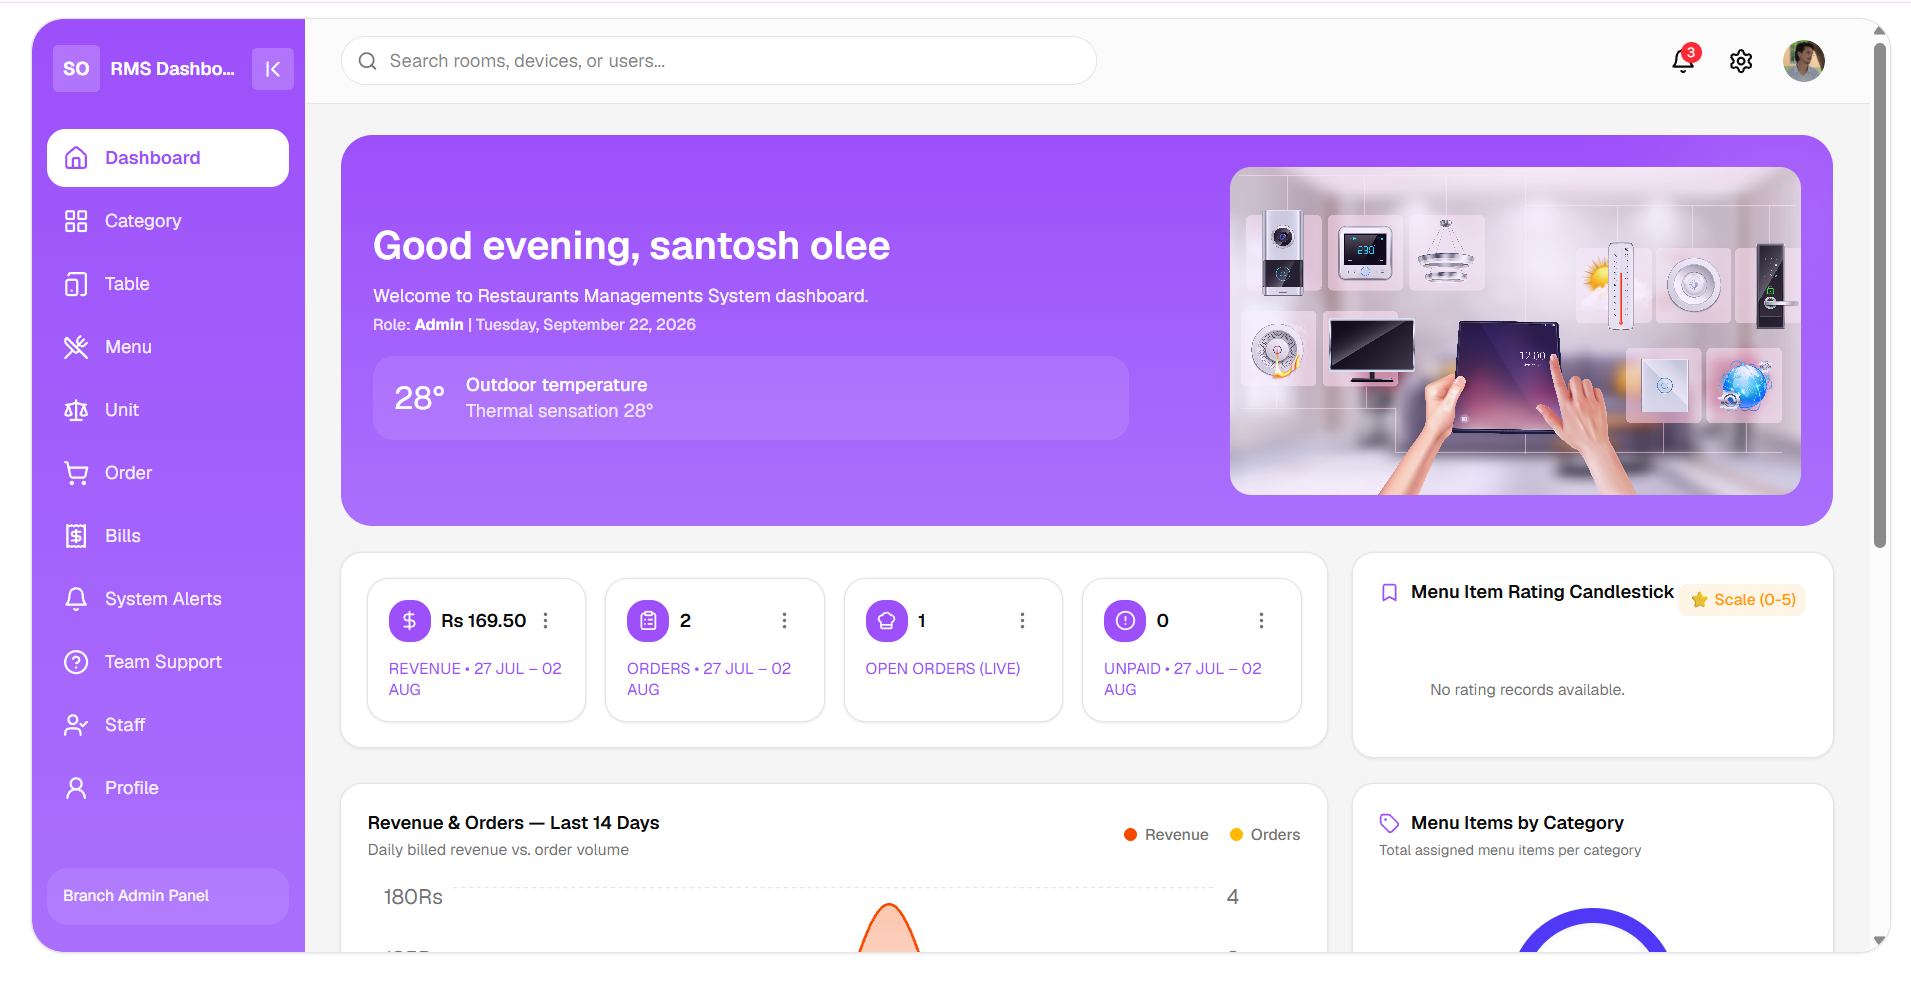Focus the search rooms, devices, or users field

pyautogui.click(x=719, y=61)
